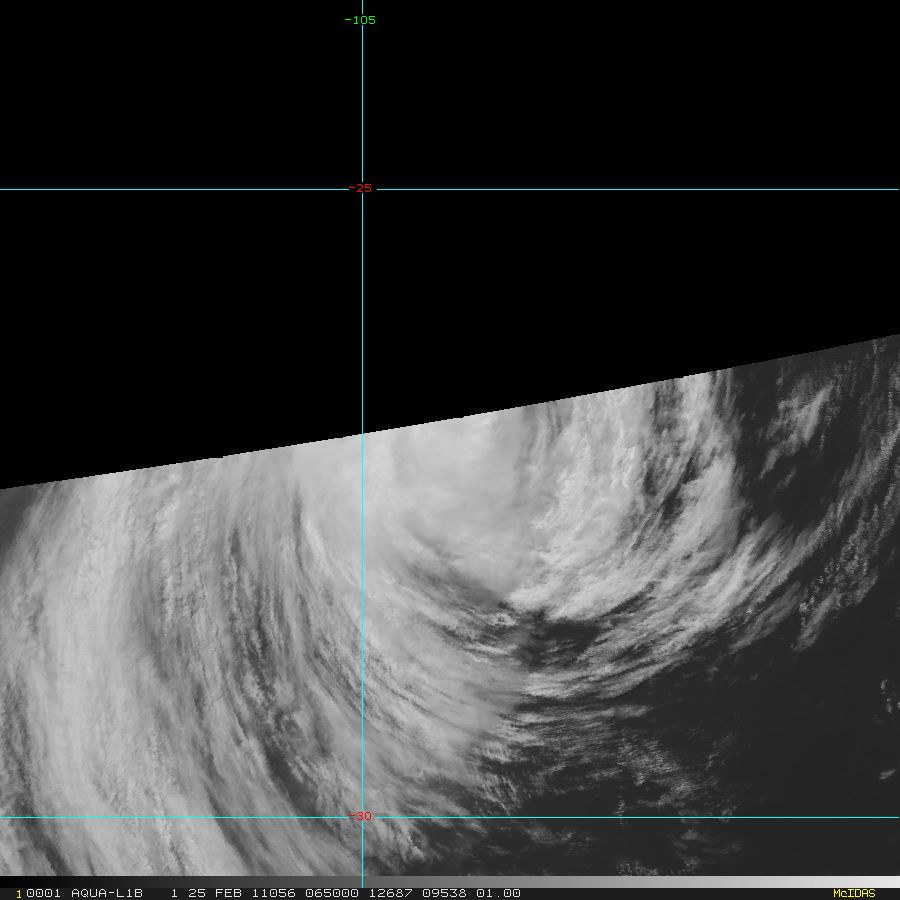Click the red -25 latitude label
Image resolution: width=900 pixels, height=900 pixels.
click(360, 188)
